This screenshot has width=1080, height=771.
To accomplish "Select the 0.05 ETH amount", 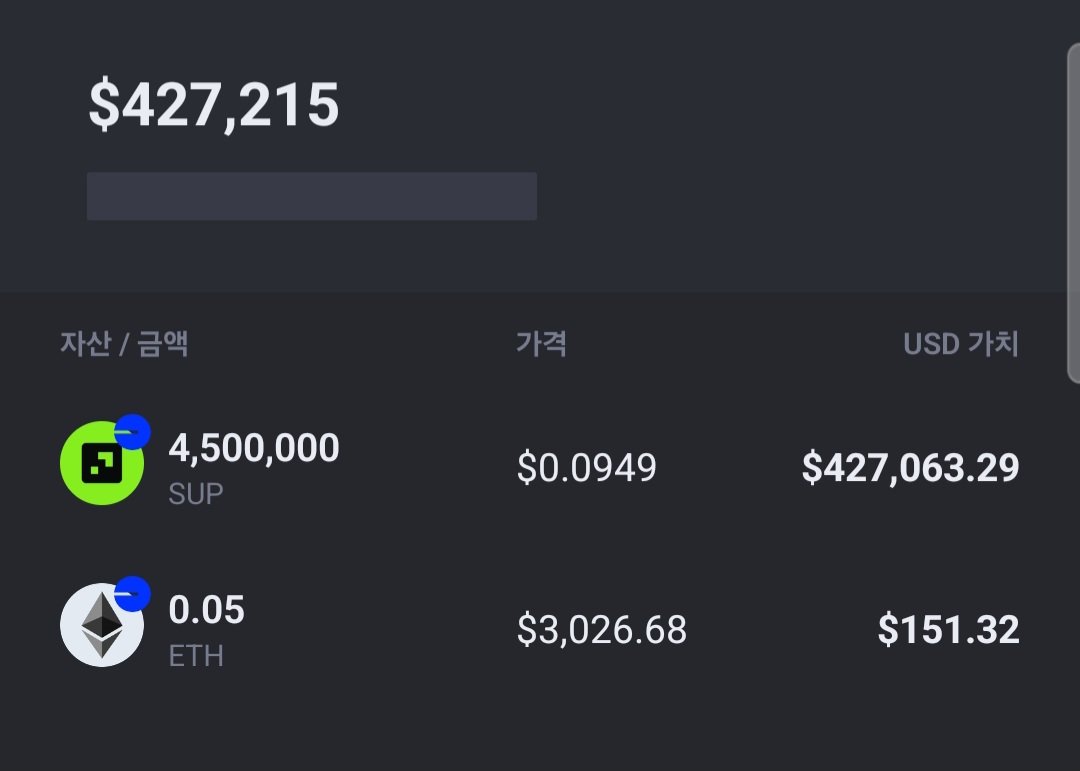I will pyautogui.click(x=207, y=610).
